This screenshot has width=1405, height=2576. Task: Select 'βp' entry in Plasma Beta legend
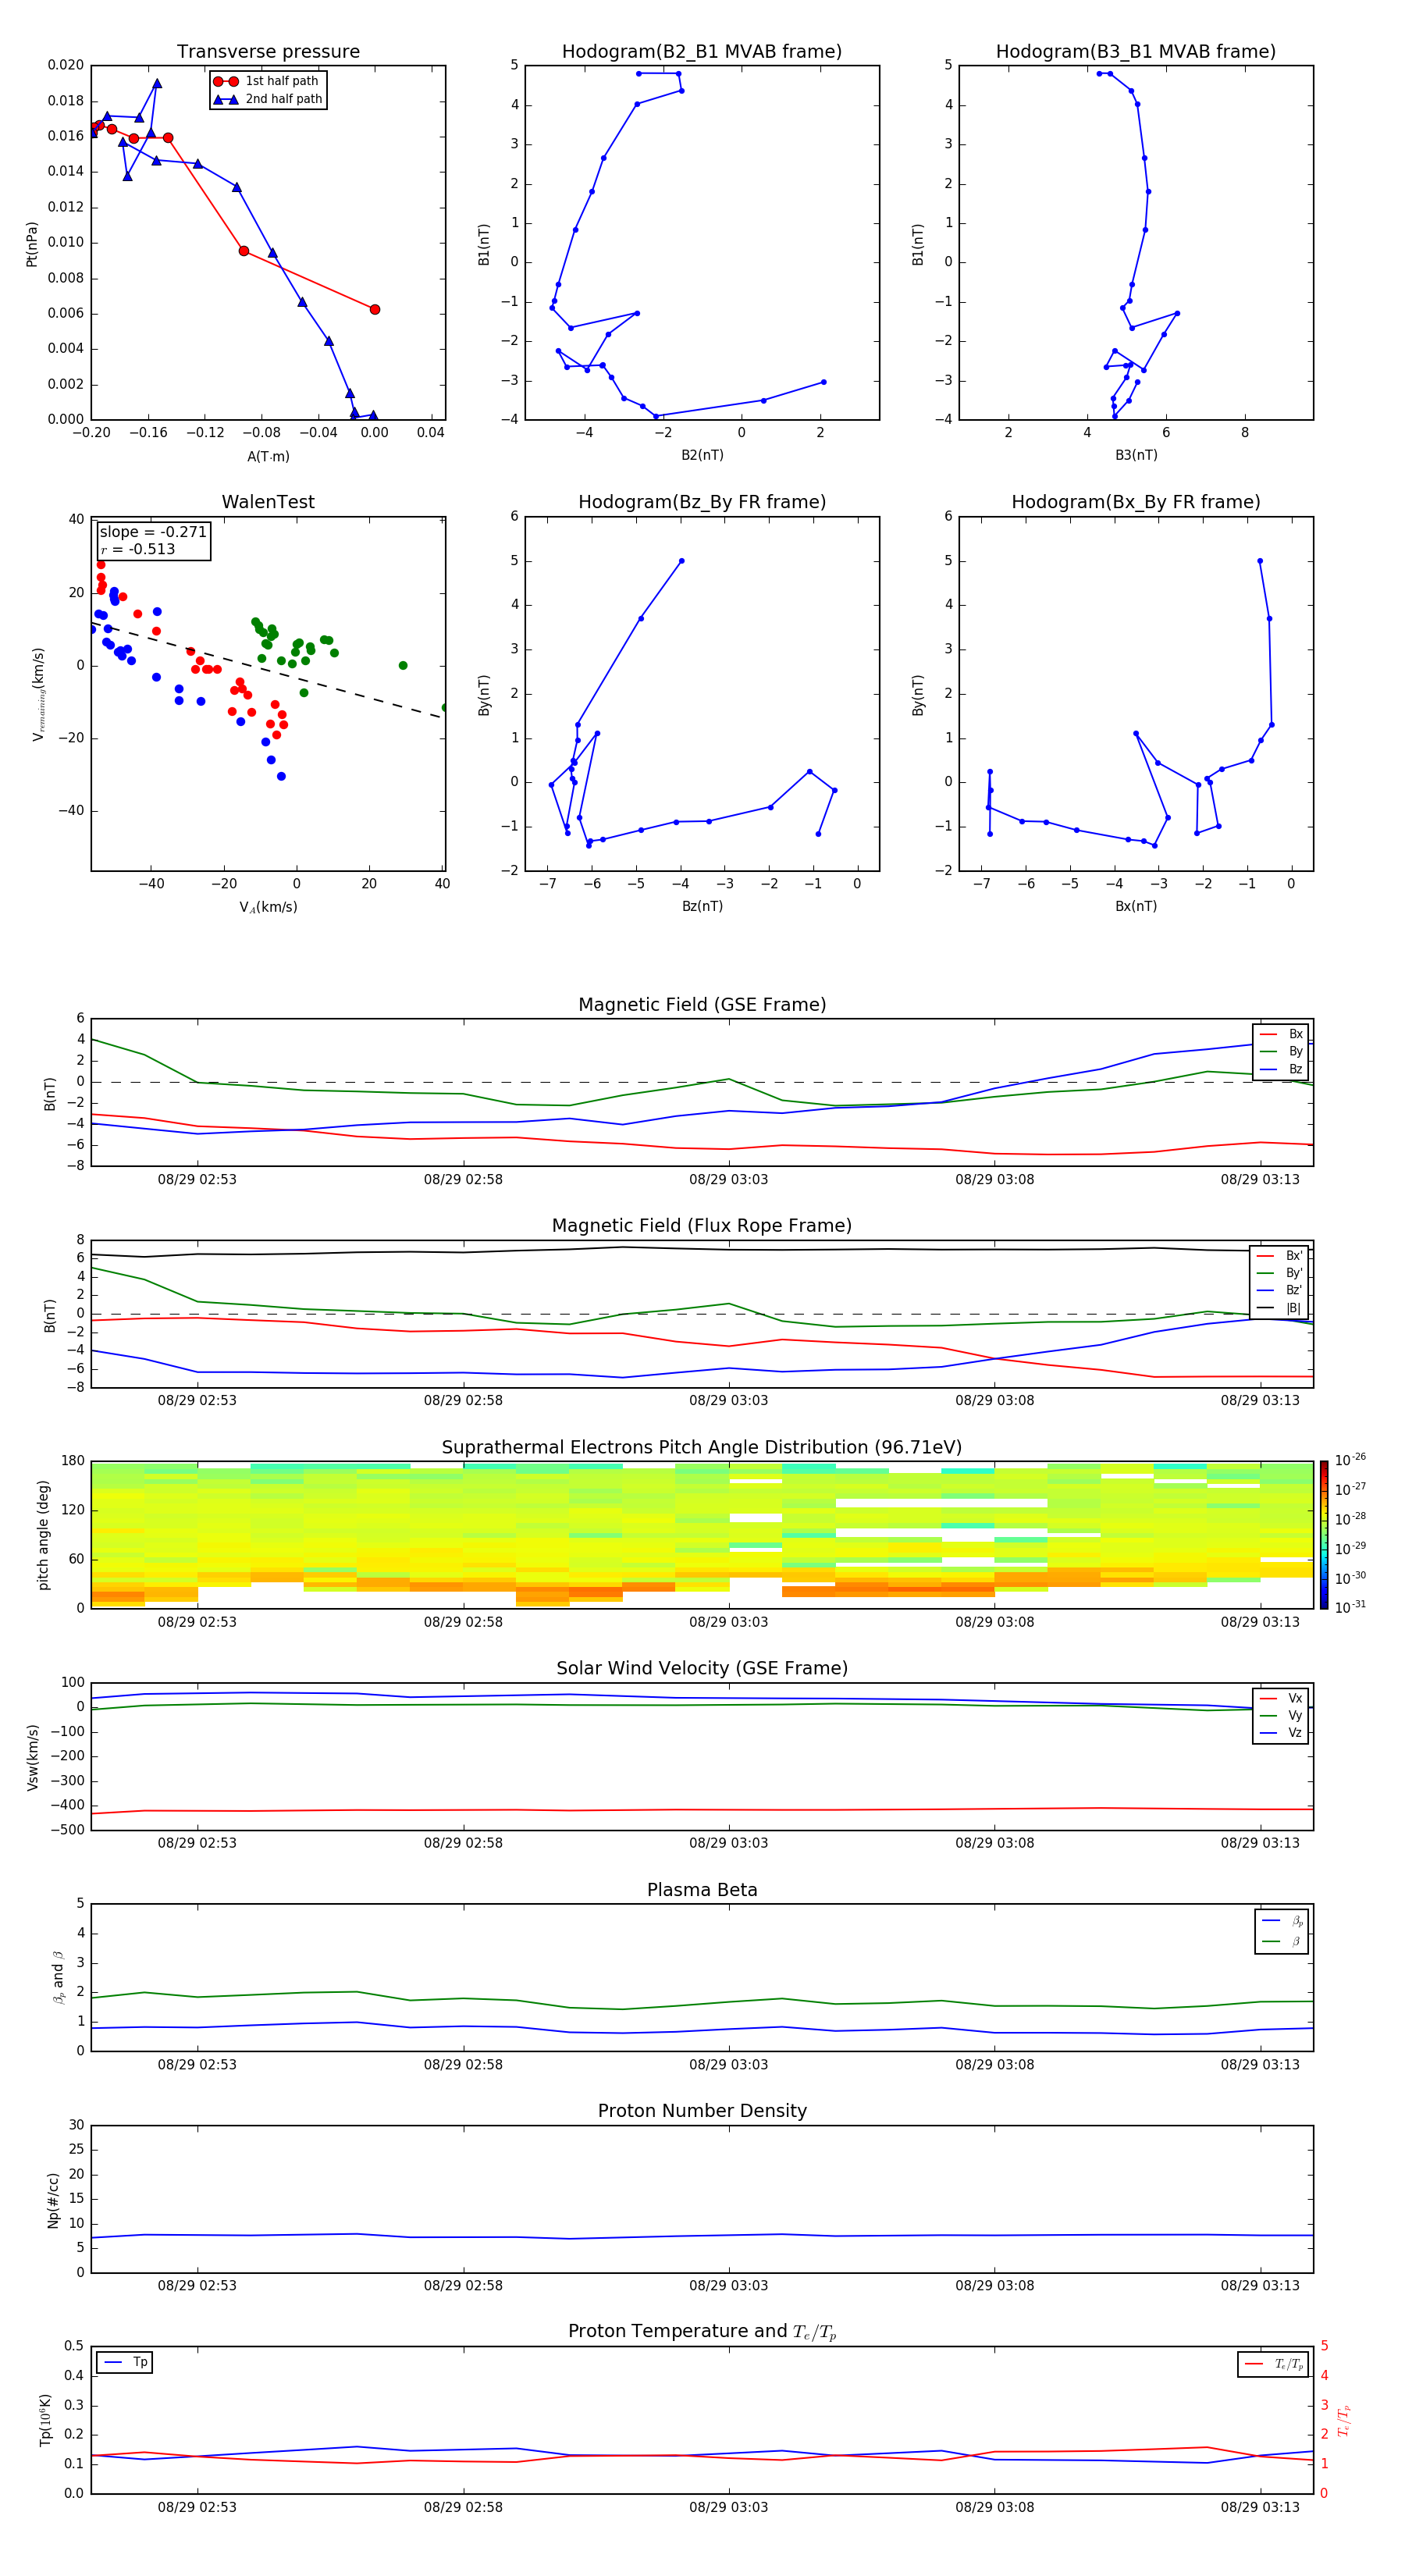pyautogui.click(x=1283, y=1921)
